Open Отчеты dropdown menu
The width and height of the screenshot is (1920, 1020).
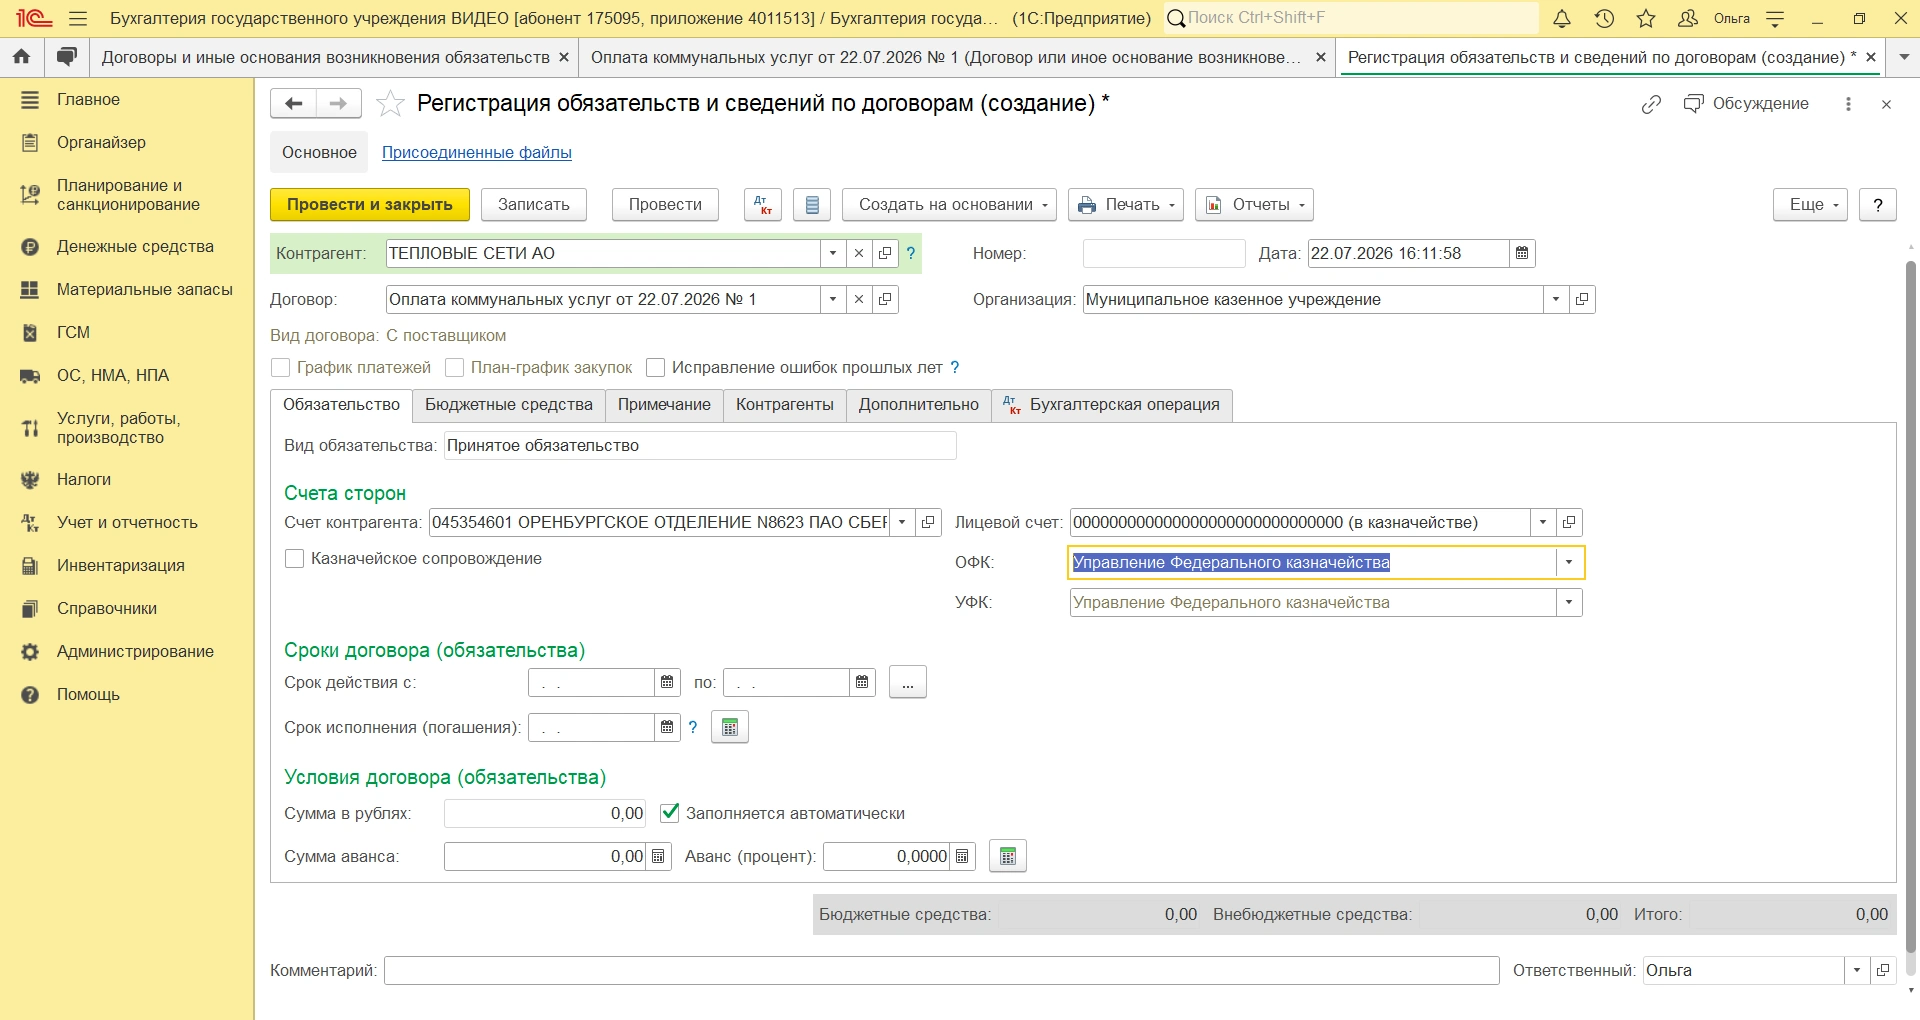point(1254,205)
